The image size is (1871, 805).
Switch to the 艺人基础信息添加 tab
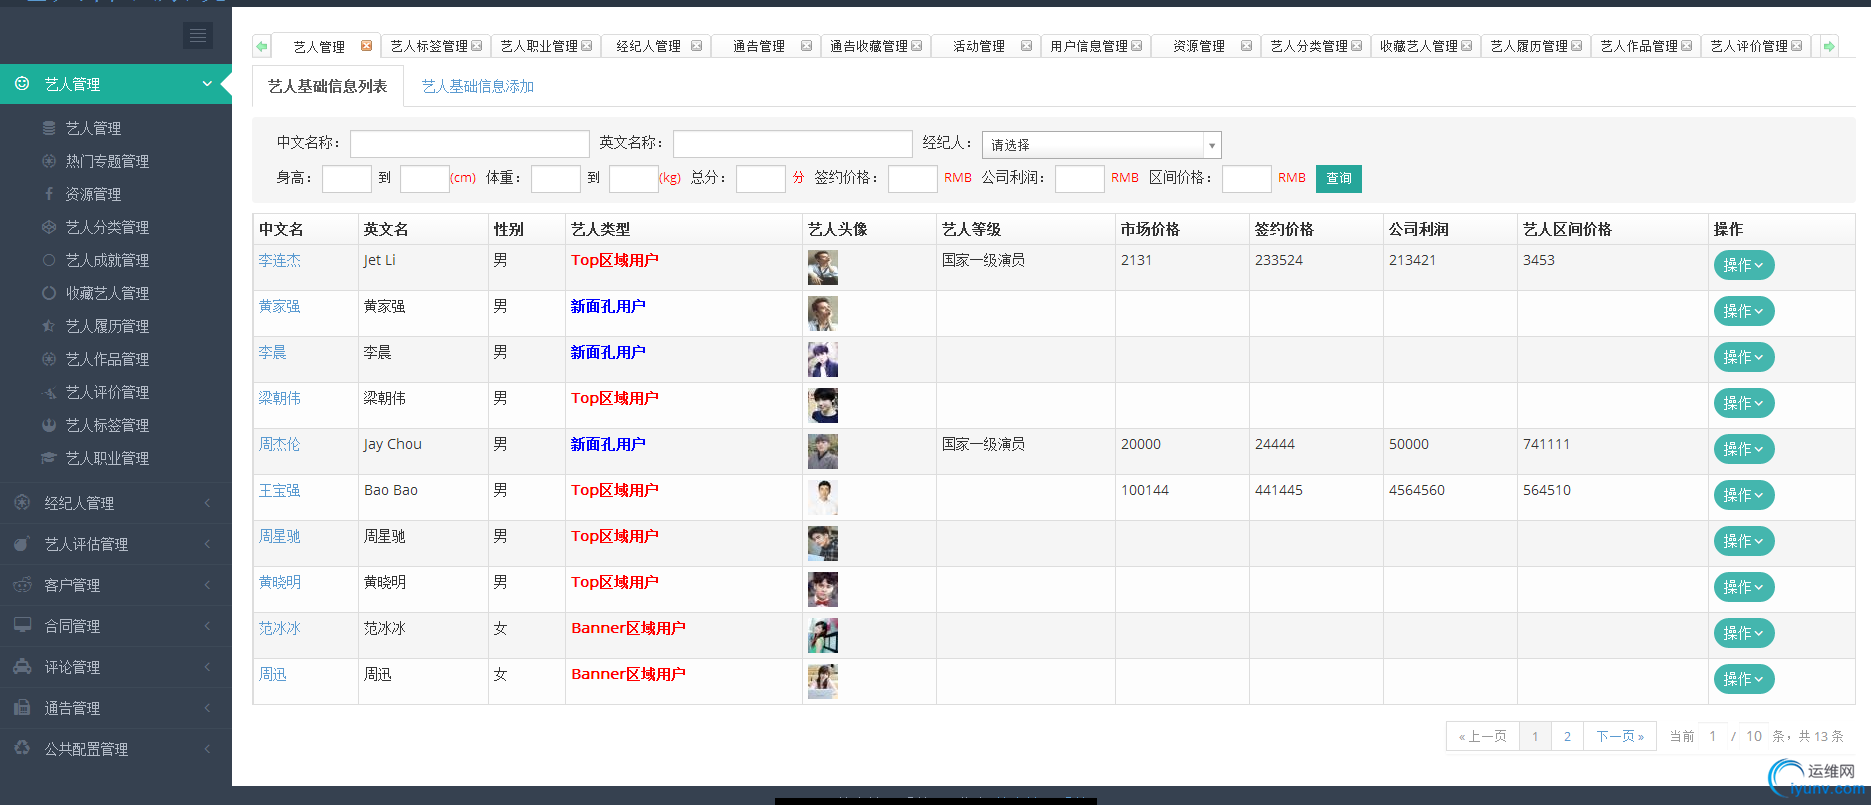tap(478, 86)
